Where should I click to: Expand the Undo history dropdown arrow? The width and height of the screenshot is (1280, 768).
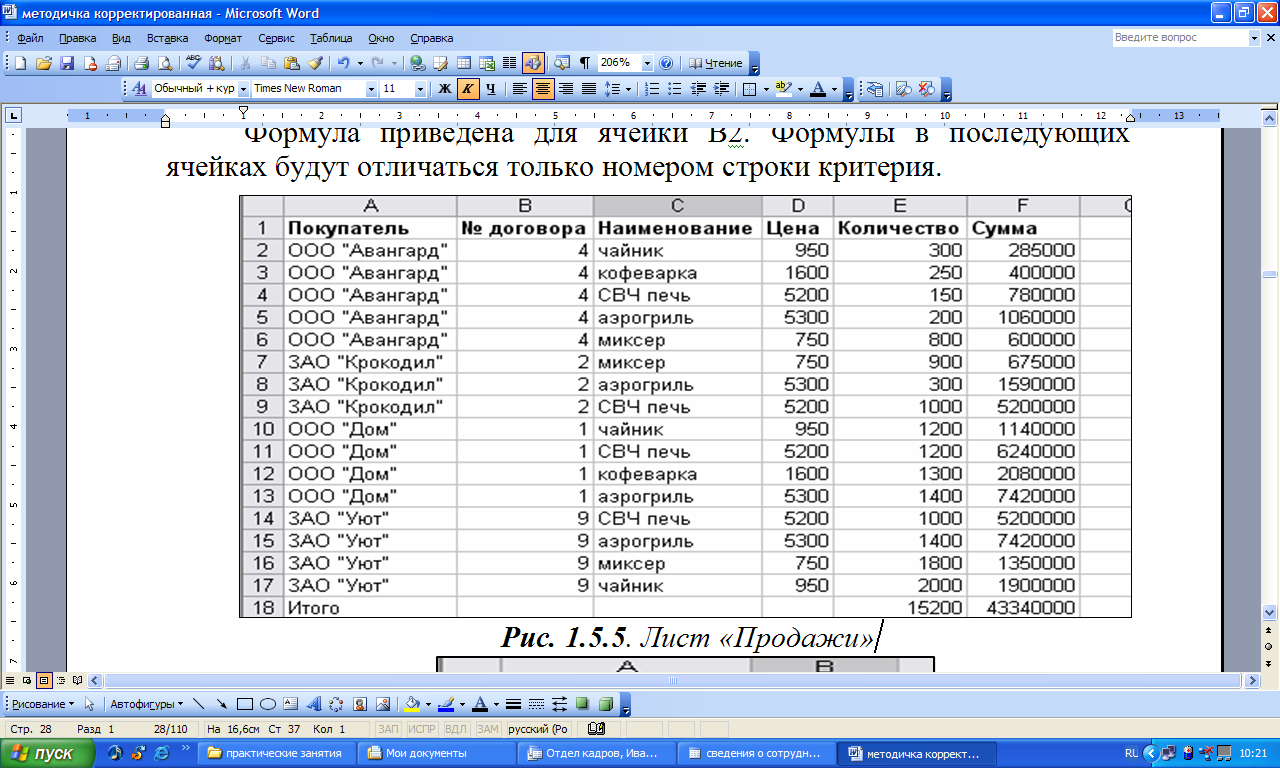pos(360,63)
